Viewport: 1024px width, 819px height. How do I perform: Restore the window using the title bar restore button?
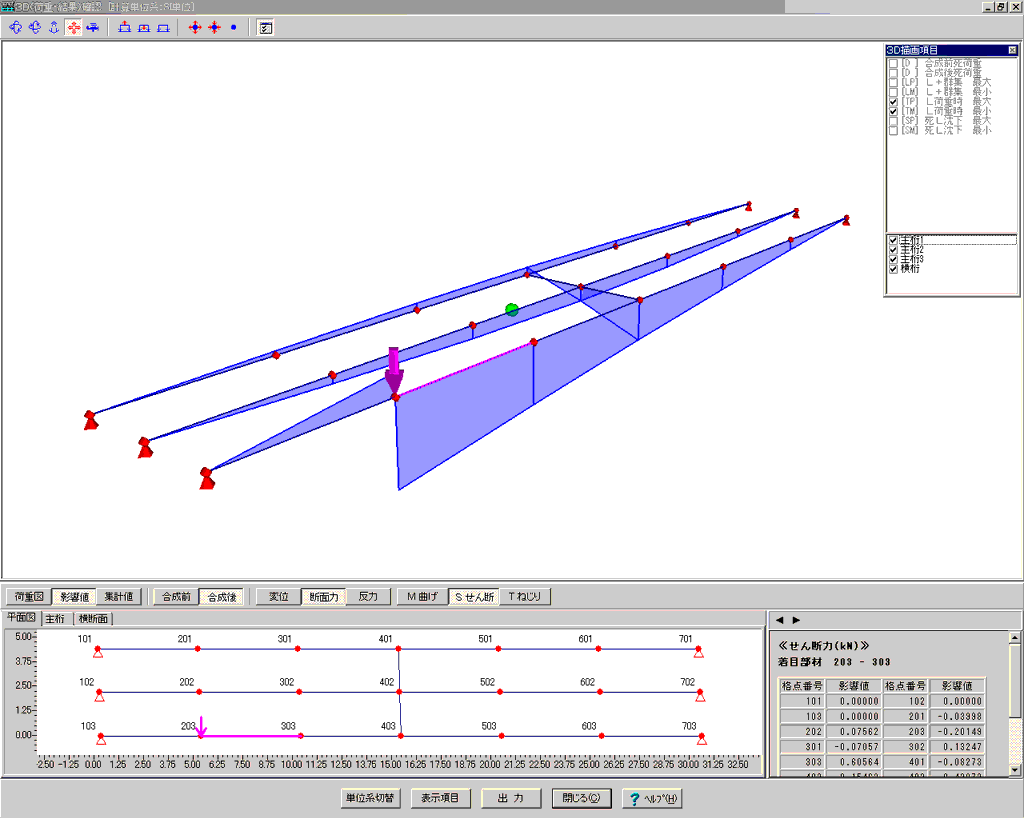1001,7
